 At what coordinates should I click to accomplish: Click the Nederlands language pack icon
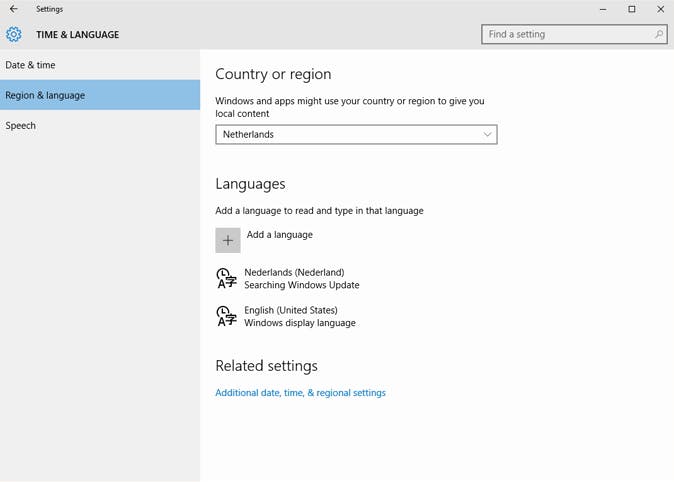[x=227, y=278]
